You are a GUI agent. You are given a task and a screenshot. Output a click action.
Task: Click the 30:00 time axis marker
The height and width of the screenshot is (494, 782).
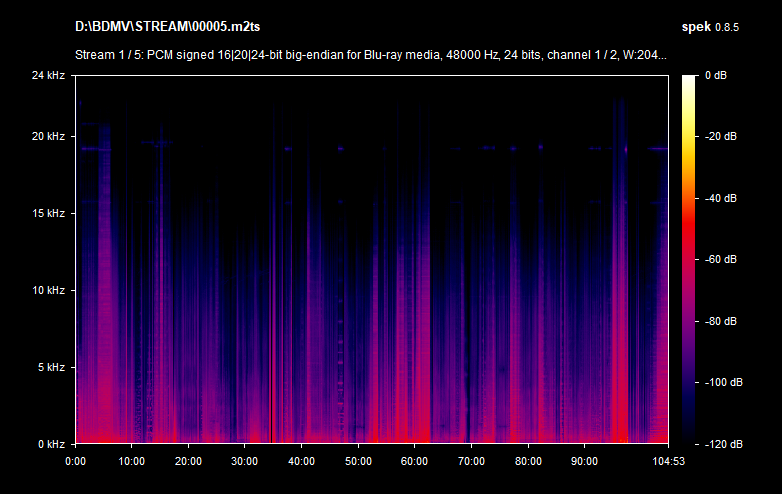tap(245, 461)
